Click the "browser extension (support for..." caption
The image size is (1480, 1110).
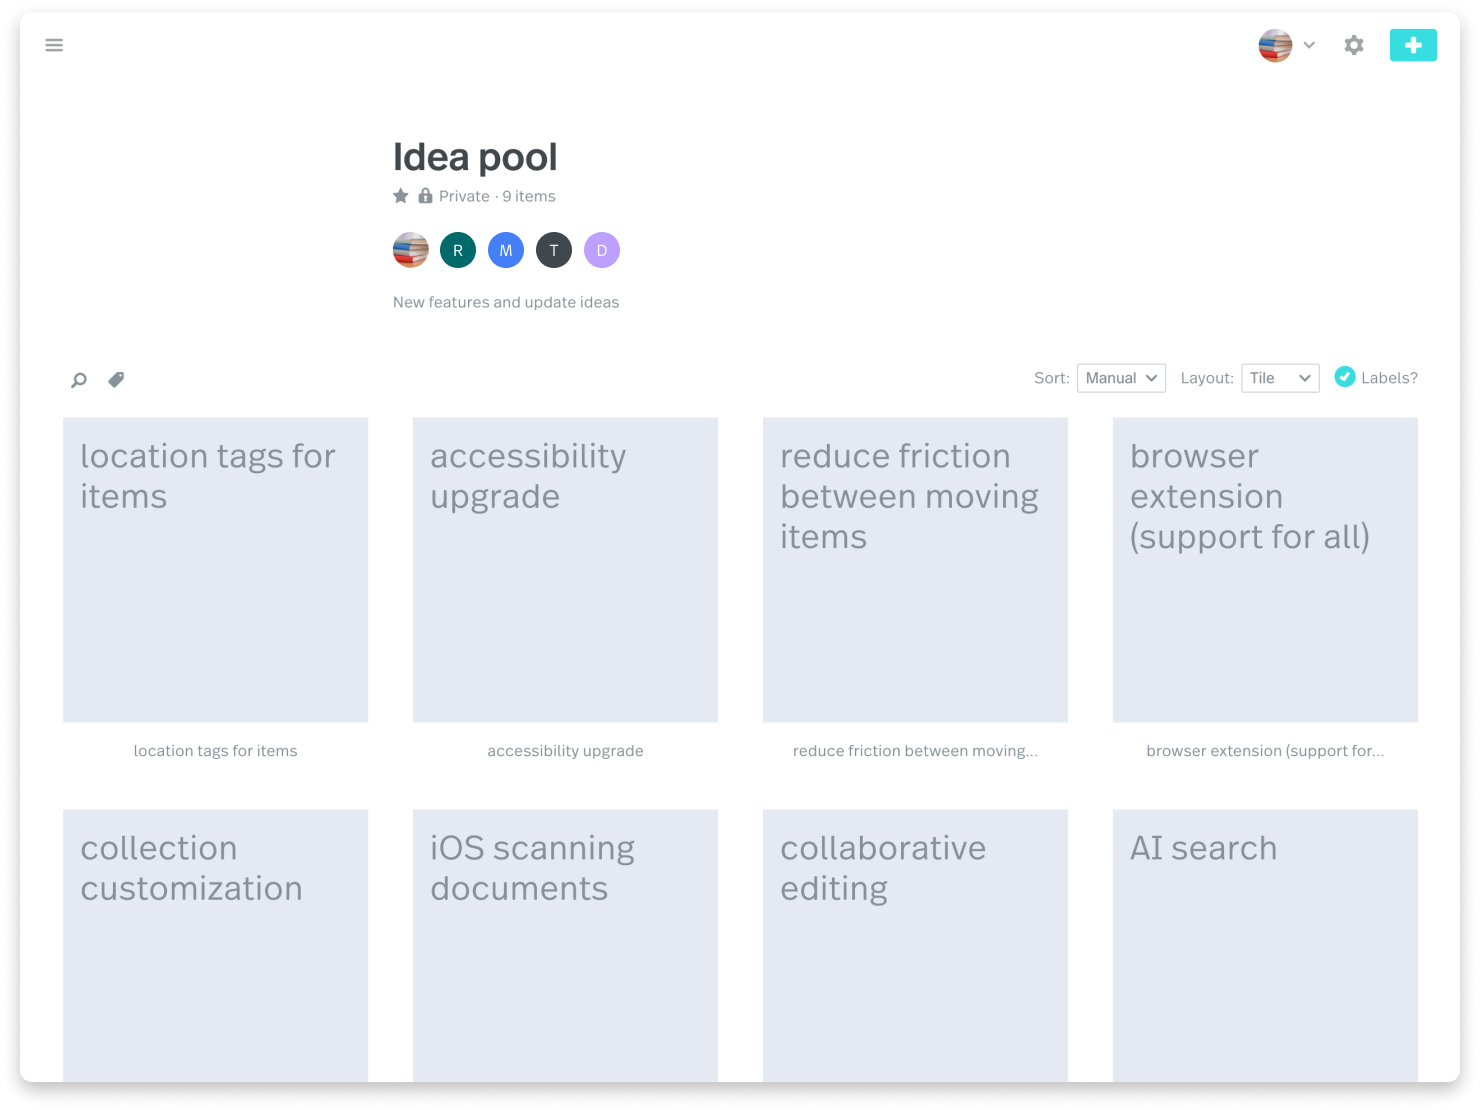[x=1265, y=751]
